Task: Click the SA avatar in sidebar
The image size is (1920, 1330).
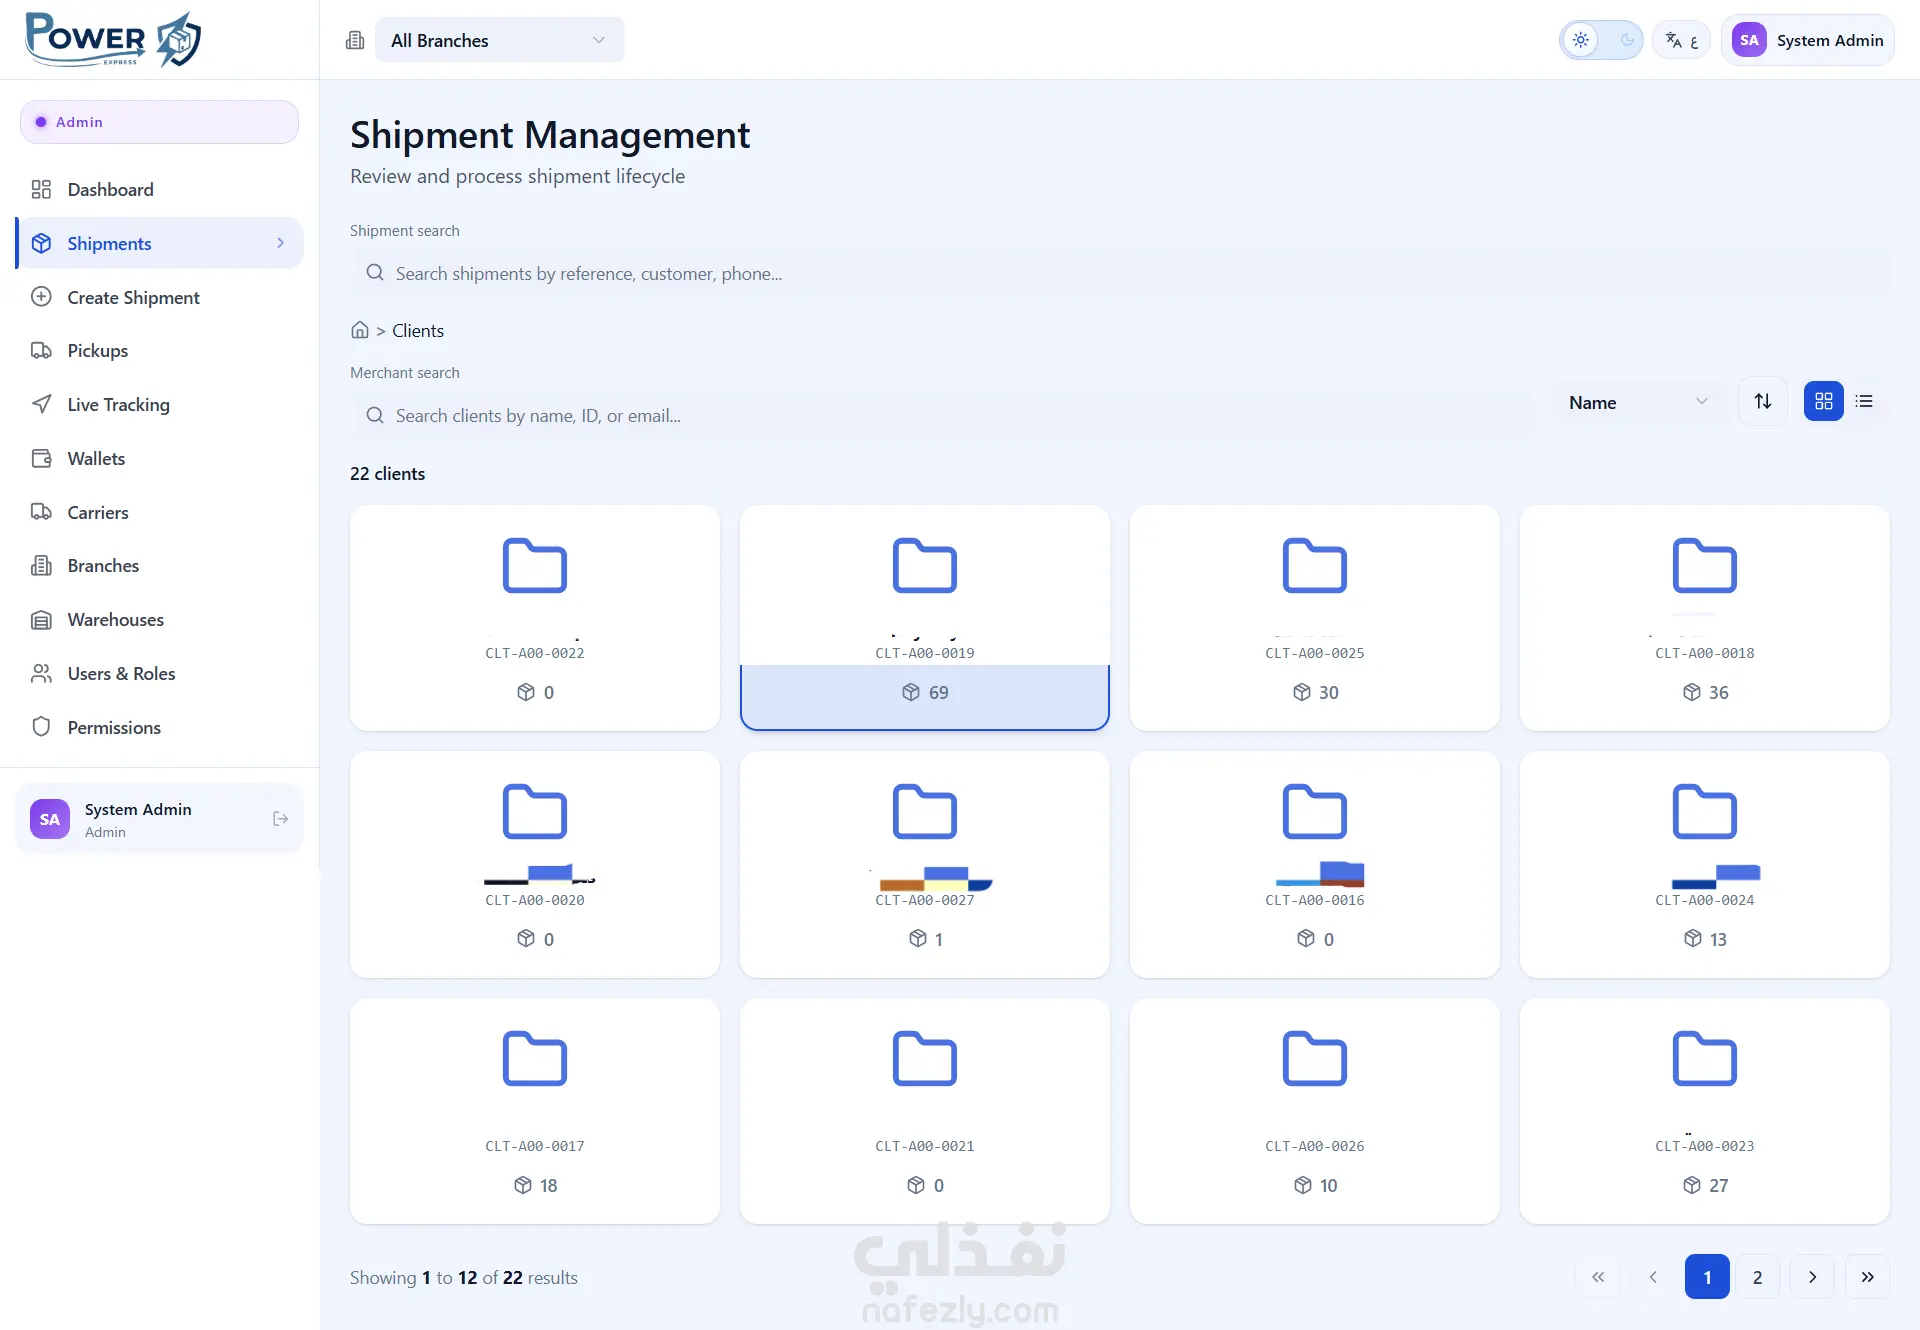Action: [50, 819]
